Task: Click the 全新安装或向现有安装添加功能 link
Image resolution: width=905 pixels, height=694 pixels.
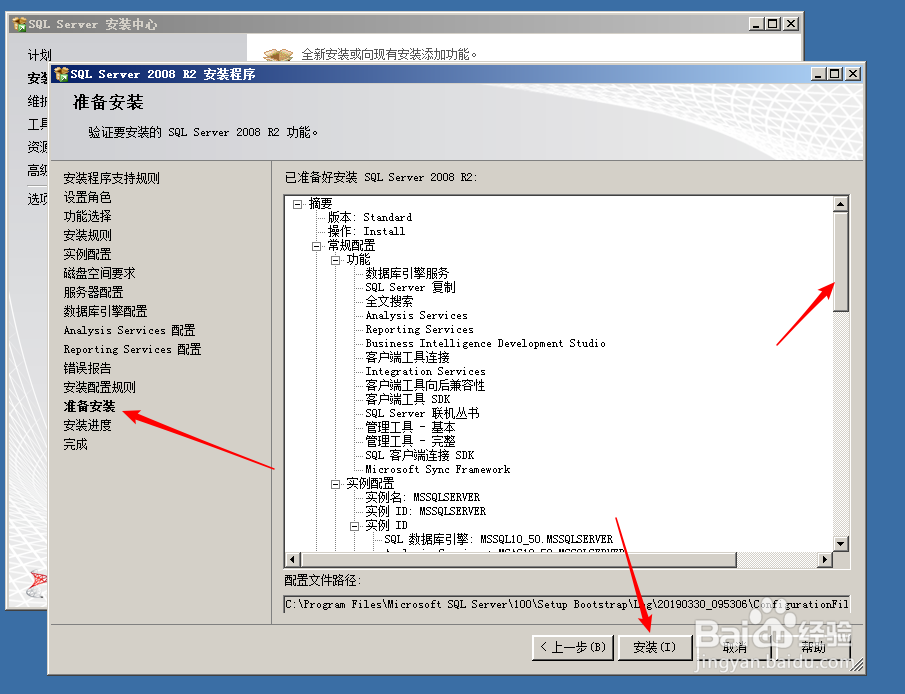Action: [x=389, y=54]
